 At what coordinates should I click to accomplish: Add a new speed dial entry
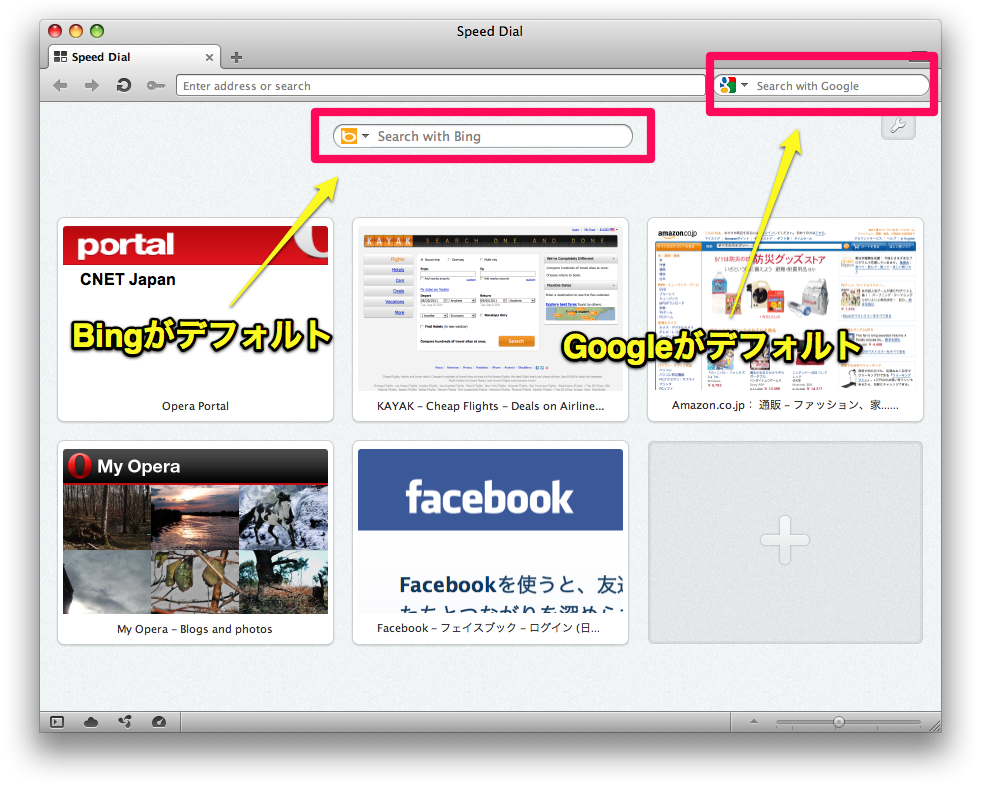click(x=785, y=542)
